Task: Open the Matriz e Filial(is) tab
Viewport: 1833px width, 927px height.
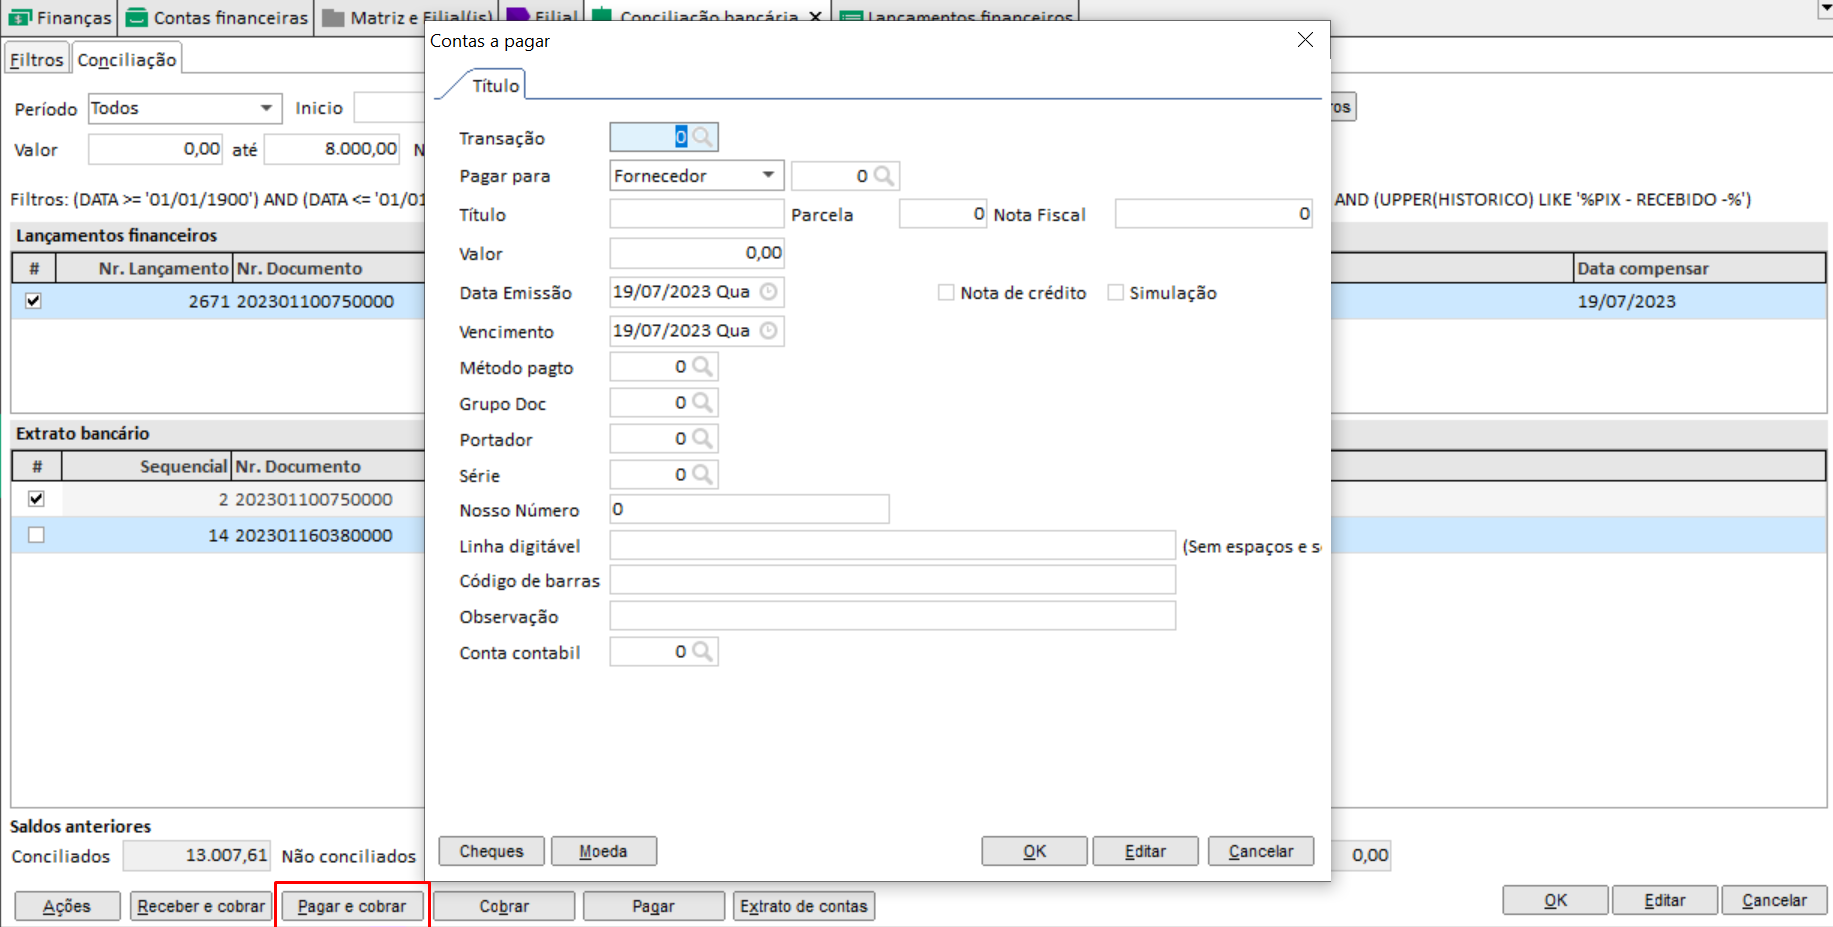Action: tap(407, 18)
